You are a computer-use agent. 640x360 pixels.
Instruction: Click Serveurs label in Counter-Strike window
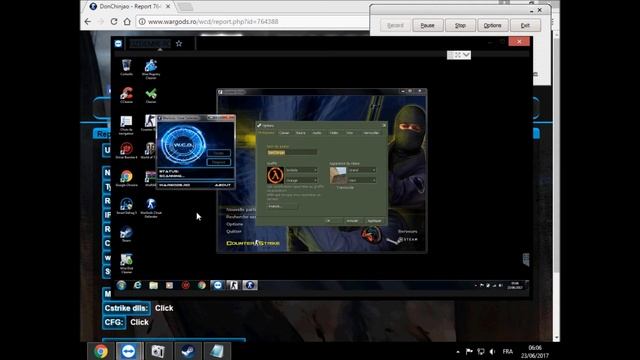point(407,231)
